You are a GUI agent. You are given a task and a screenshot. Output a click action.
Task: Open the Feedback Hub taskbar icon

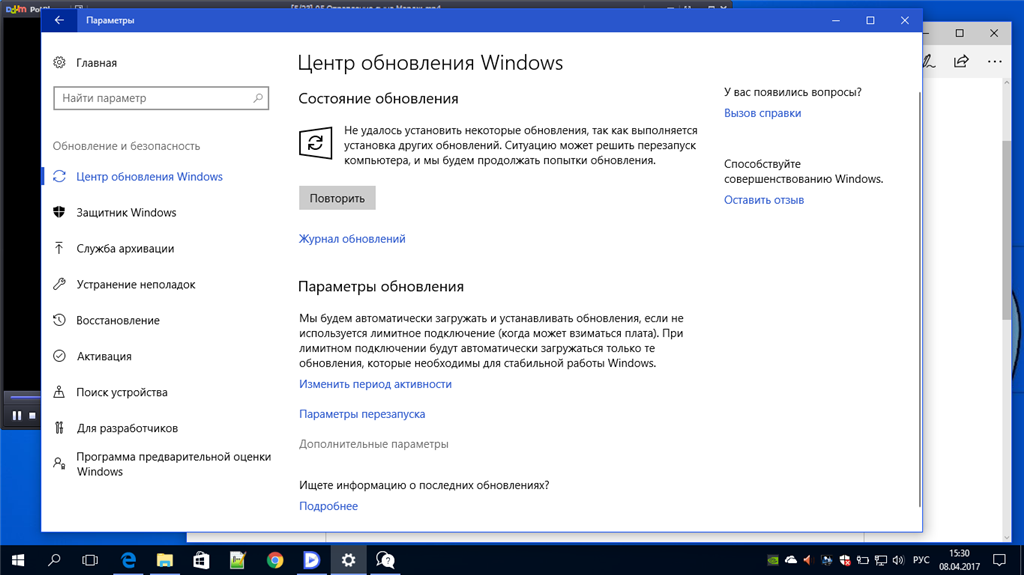(385, 560)
